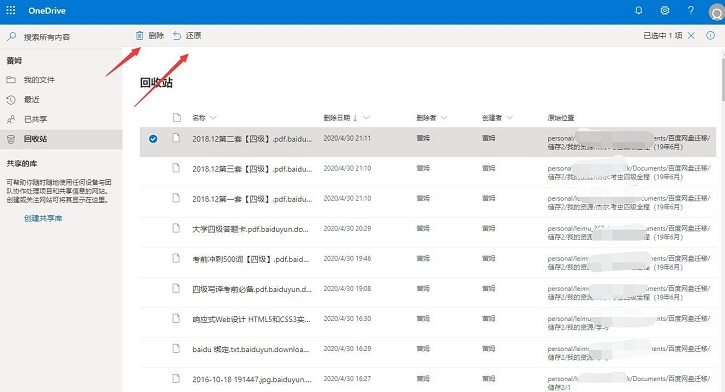Screen dimensions: 725x392
Task: Click the 删除 delete button
Action: tap(150, 36)
